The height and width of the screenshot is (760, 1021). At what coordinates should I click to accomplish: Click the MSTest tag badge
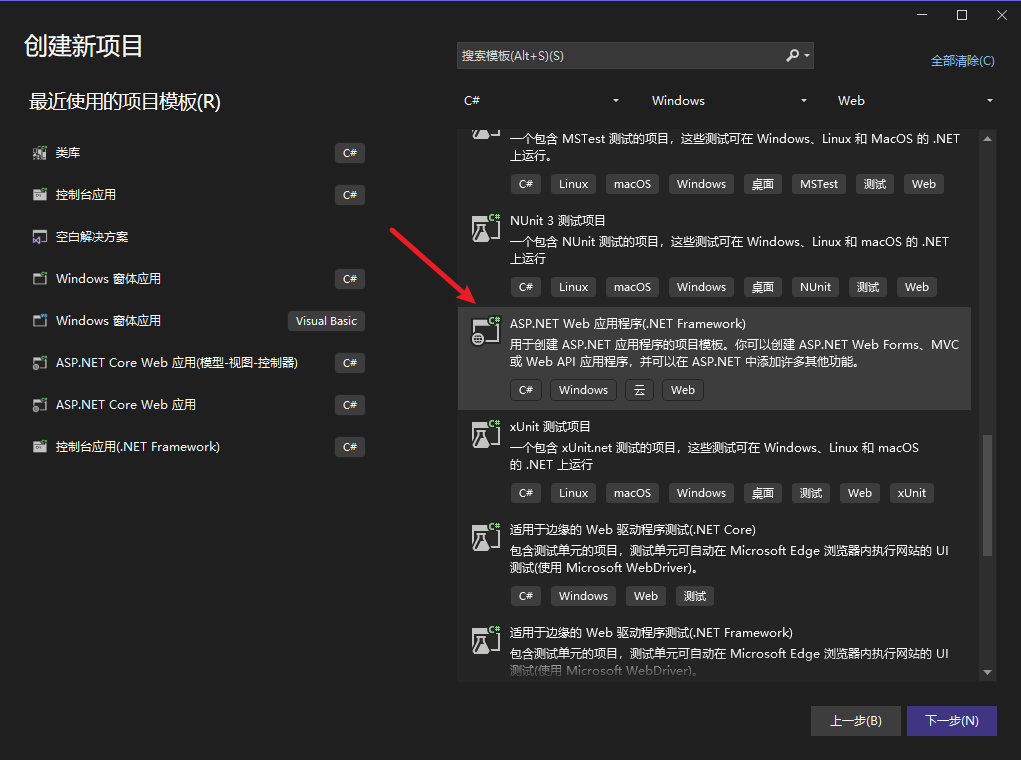click(818, 184)
